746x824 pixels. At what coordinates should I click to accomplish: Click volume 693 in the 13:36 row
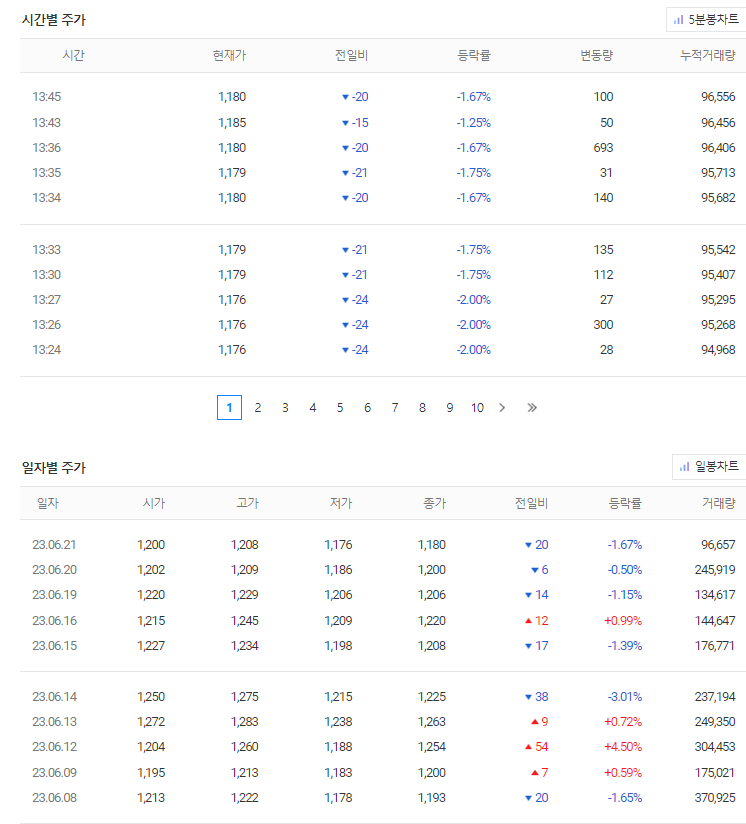pyautogui.click(x=603, y=148)
